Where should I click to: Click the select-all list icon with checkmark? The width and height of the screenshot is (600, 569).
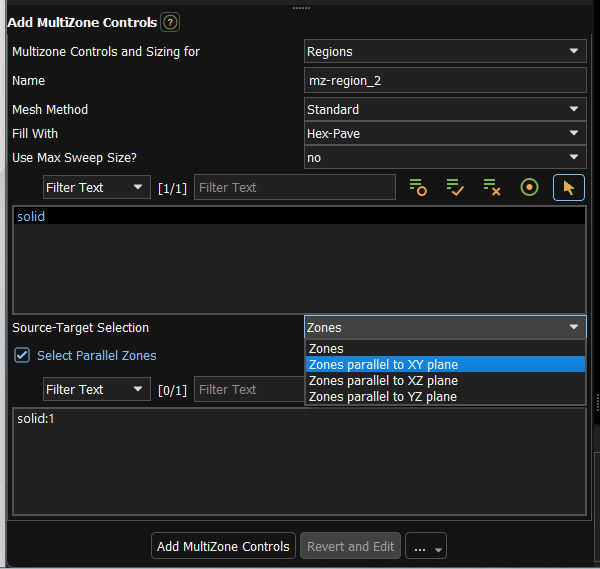click(x=455, y=187)
